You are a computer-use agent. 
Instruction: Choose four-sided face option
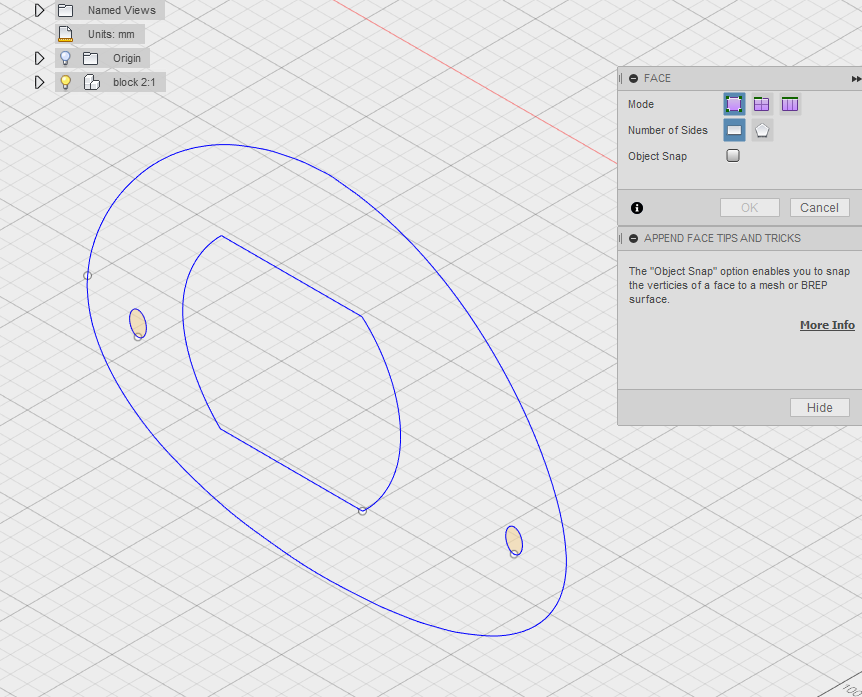click(734, 130)
